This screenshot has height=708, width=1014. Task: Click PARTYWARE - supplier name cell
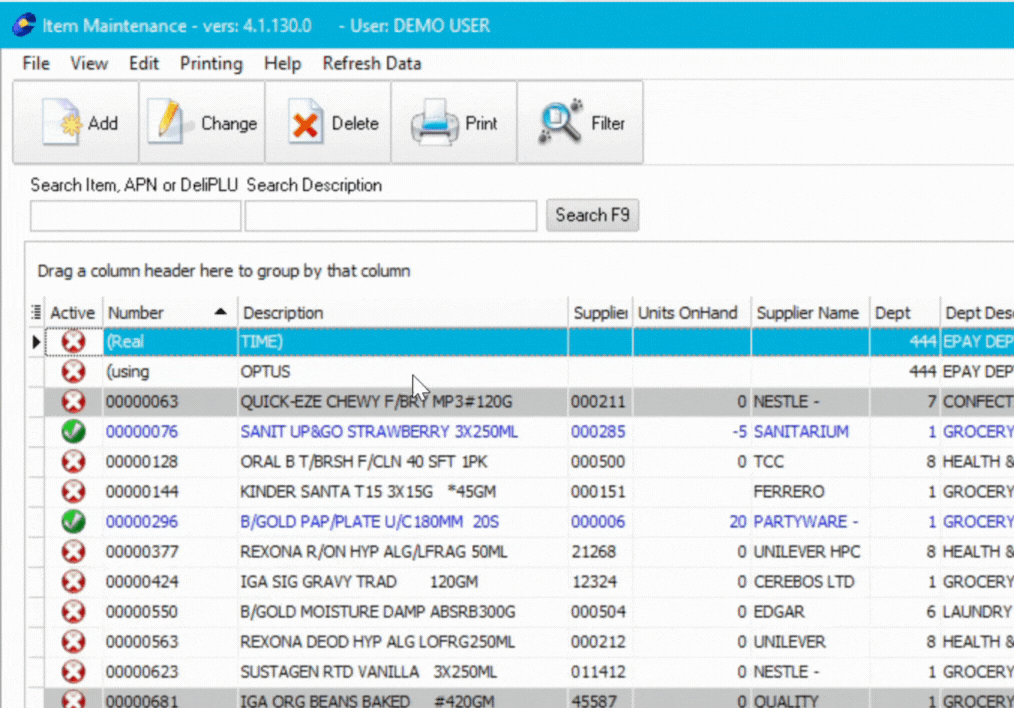810,522
